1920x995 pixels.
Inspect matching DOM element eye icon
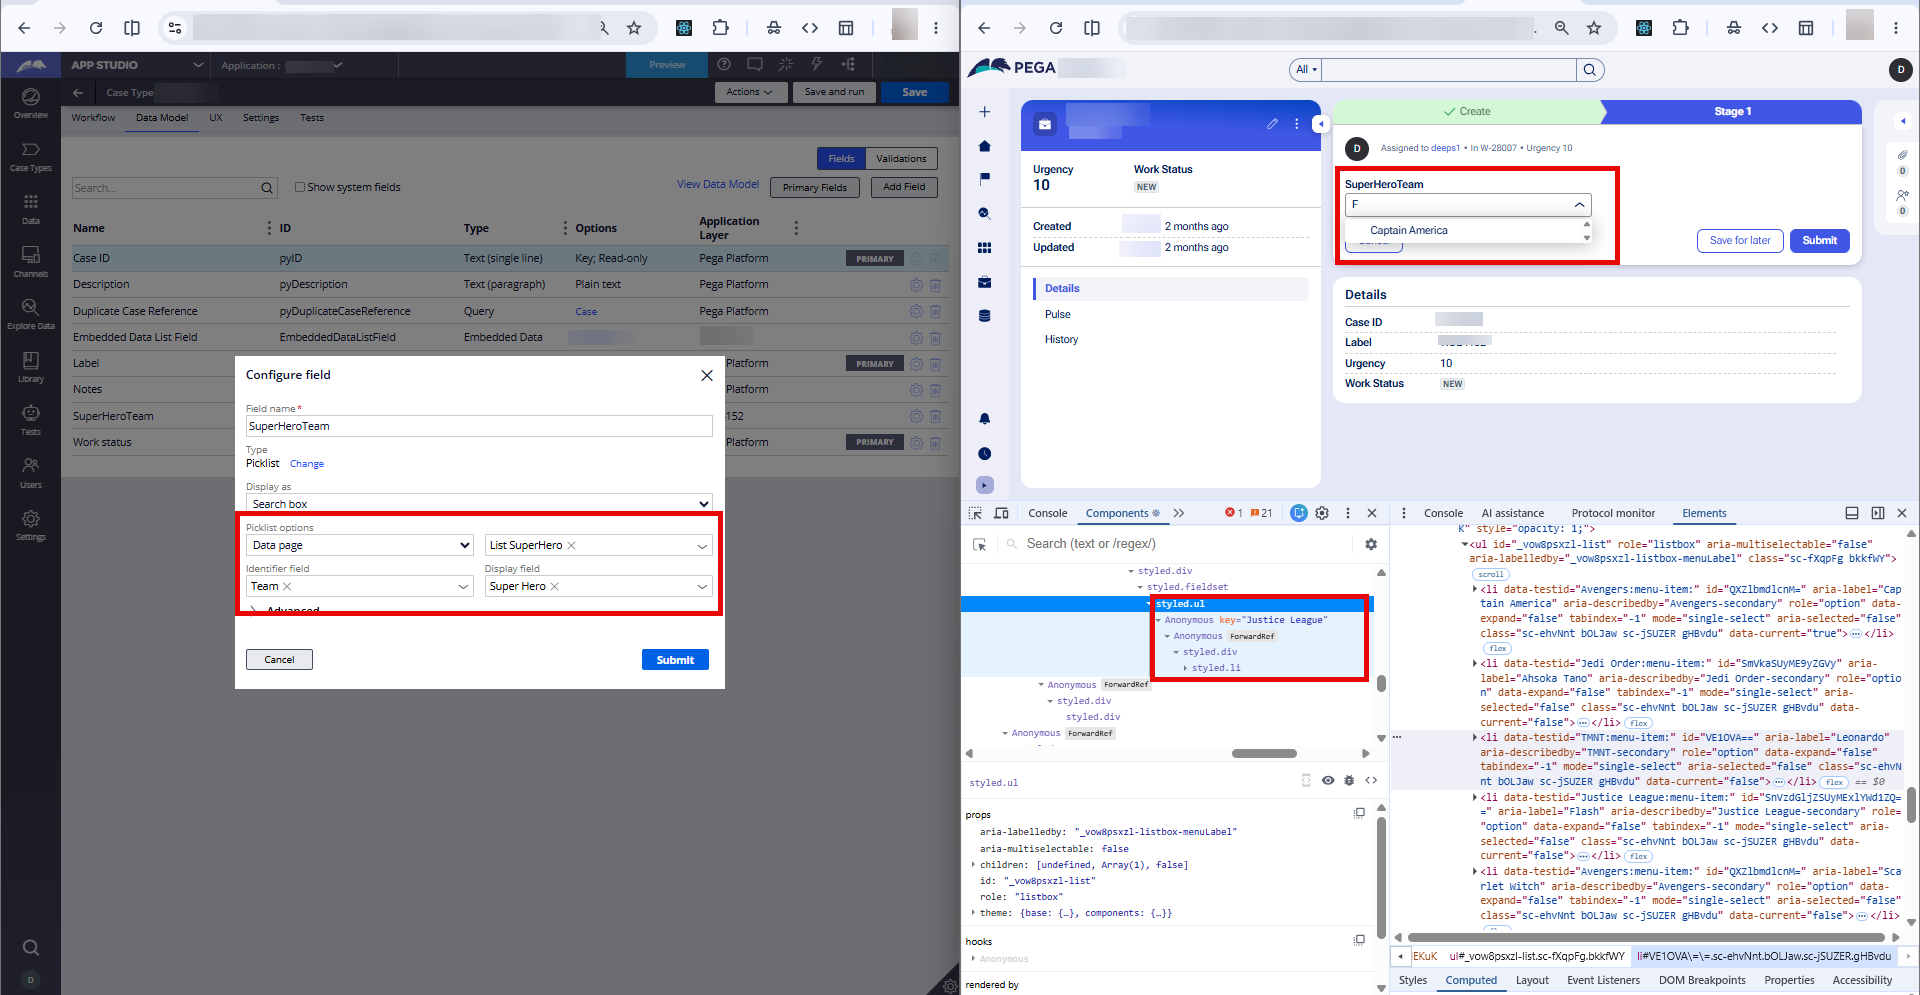(x=1328, y=781)
